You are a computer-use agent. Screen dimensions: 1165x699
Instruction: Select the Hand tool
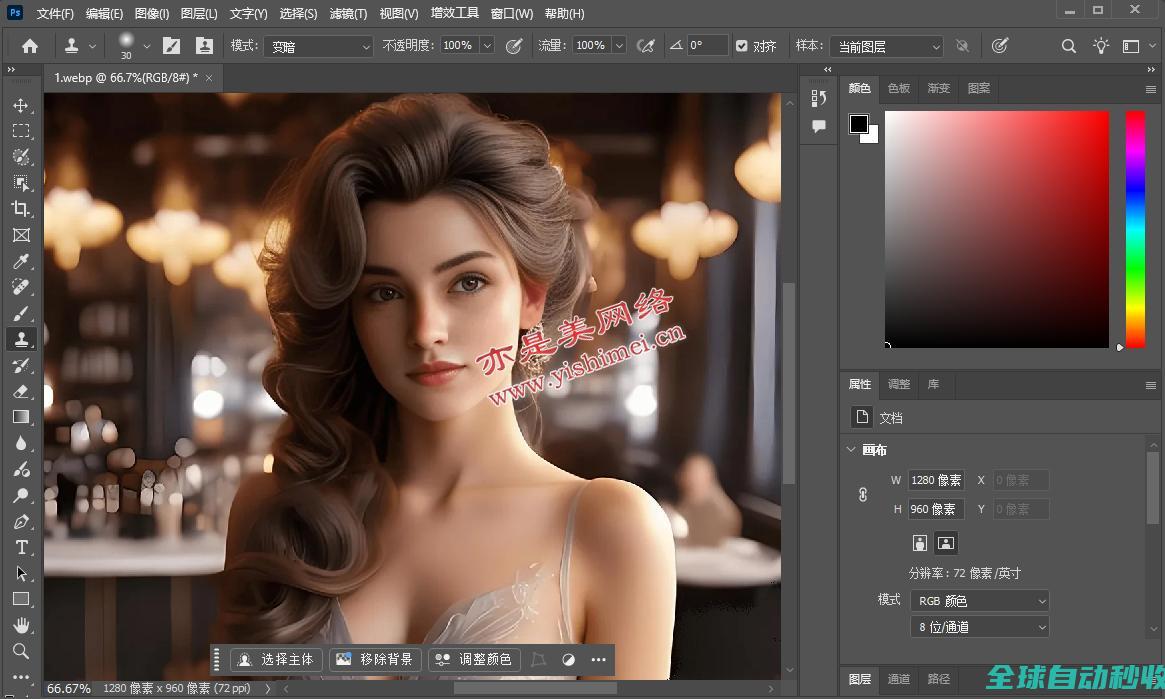pos(21,625)
